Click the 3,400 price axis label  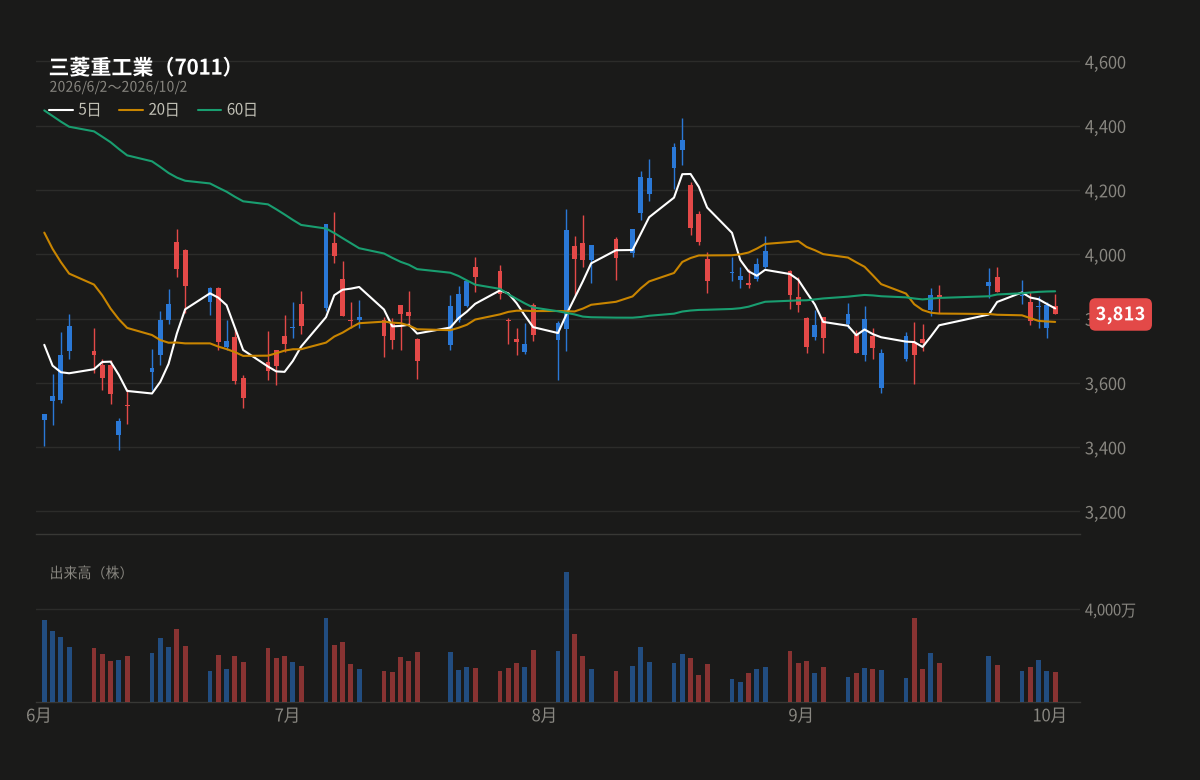coord(1105,448)
